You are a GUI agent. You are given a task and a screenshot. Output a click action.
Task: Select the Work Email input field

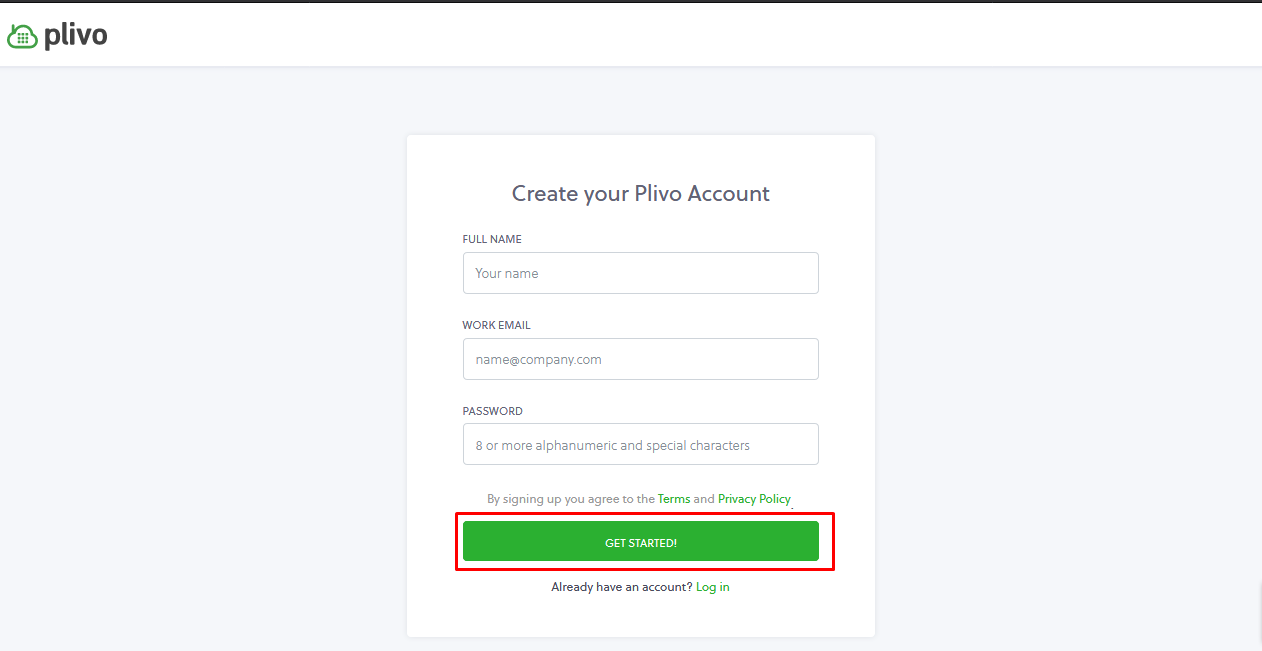(x=640, y=359)
